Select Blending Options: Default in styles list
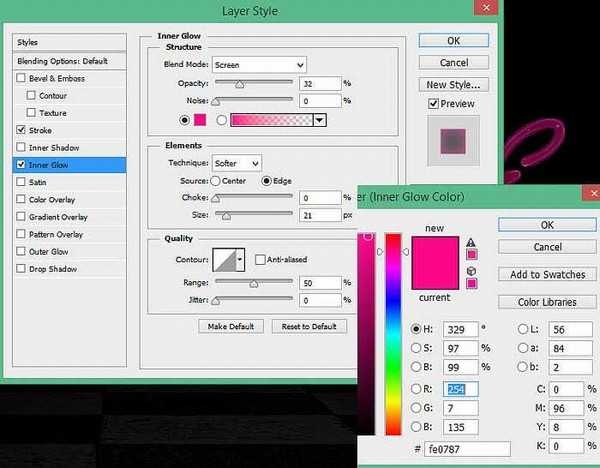600x468 pixels. pyautogui.click(x=63, y=61)
